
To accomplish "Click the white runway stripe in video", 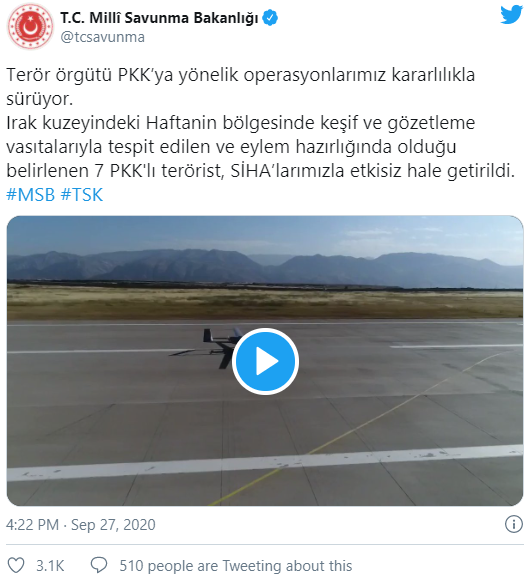I will click(265, 463).
